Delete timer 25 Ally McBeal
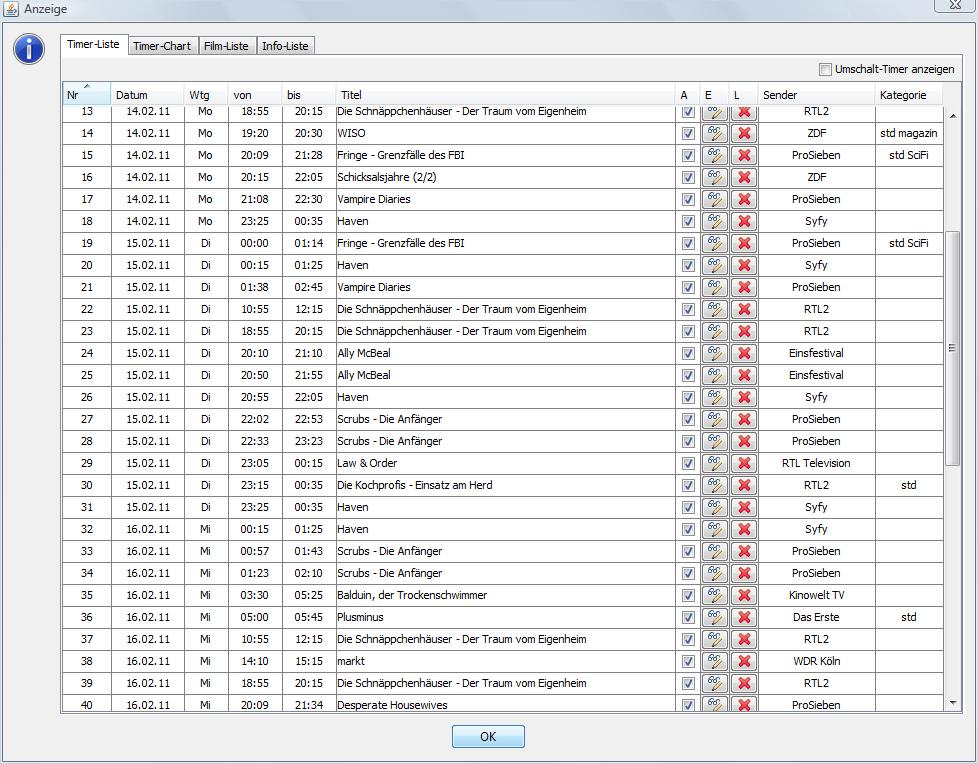 743,375
